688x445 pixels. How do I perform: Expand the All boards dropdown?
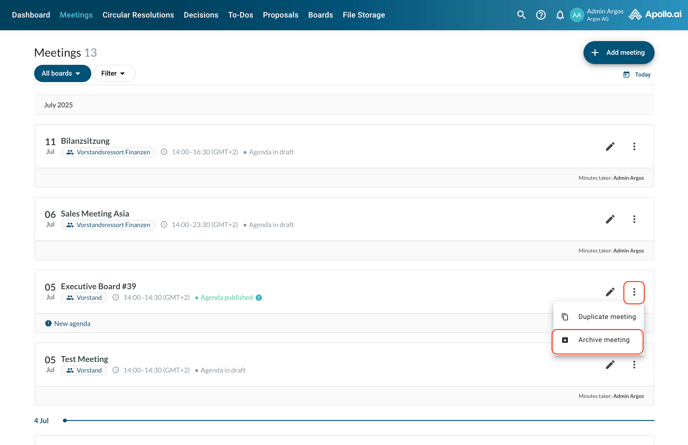click(62, 73)
